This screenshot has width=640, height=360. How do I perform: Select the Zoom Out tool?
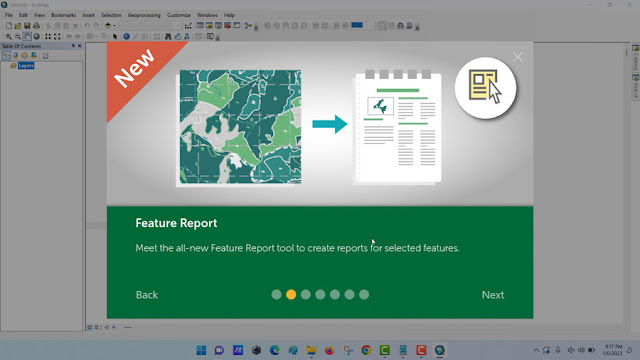(x=18, y=36)
